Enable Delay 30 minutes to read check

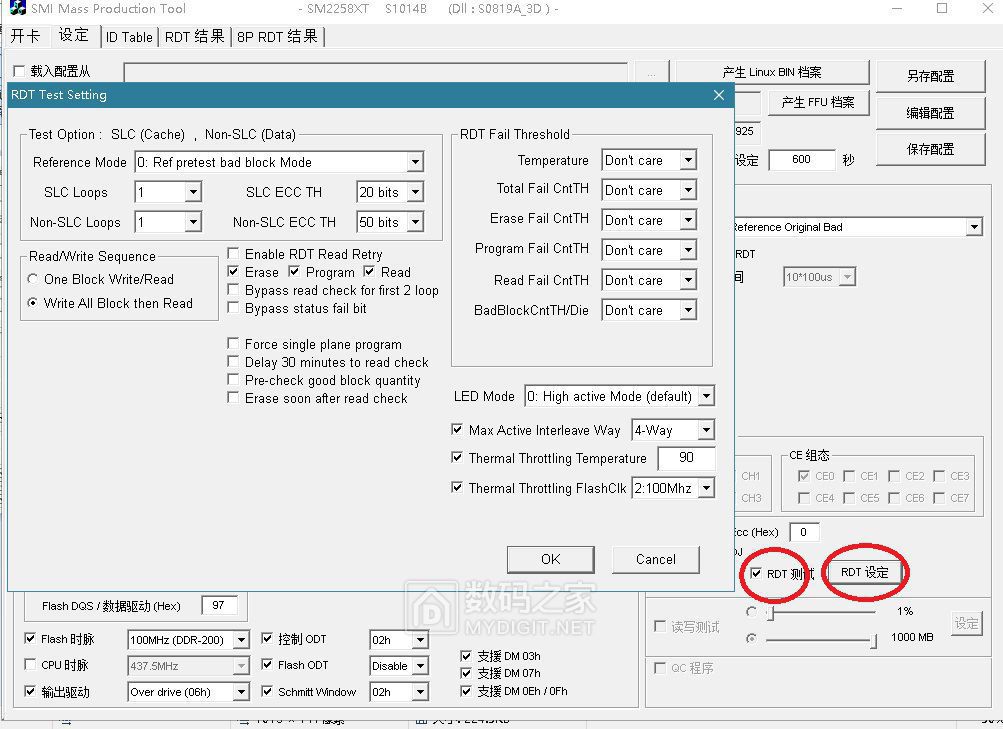click(233, 361)
